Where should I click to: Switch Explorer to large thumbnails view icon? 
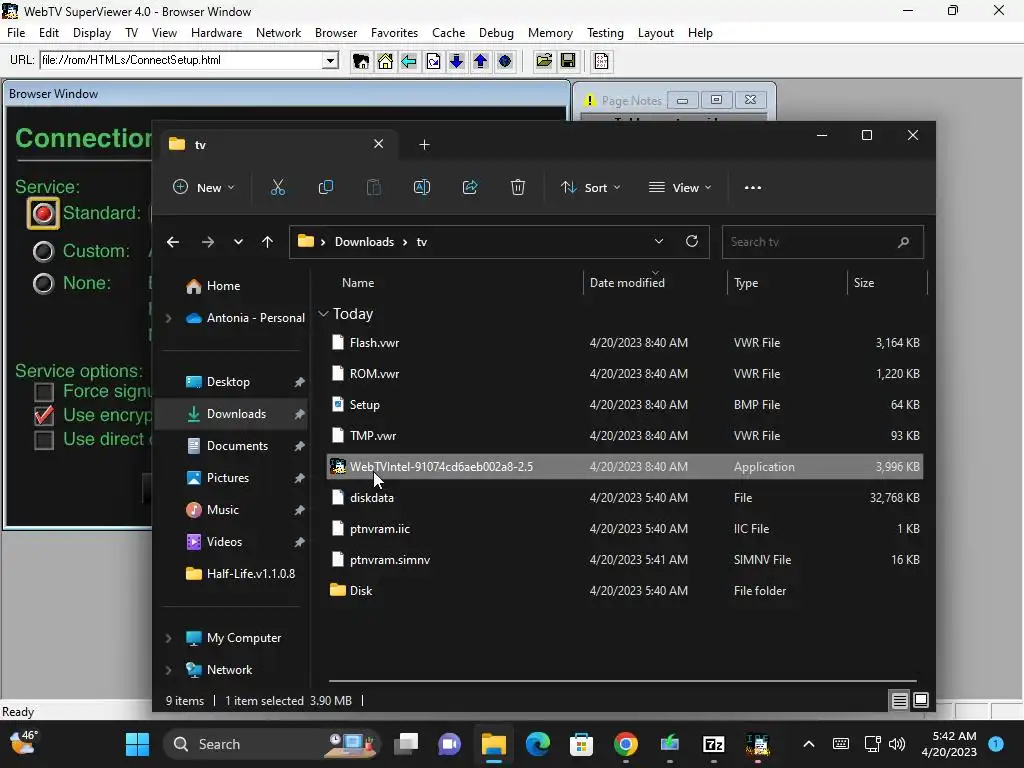(921, 701)
